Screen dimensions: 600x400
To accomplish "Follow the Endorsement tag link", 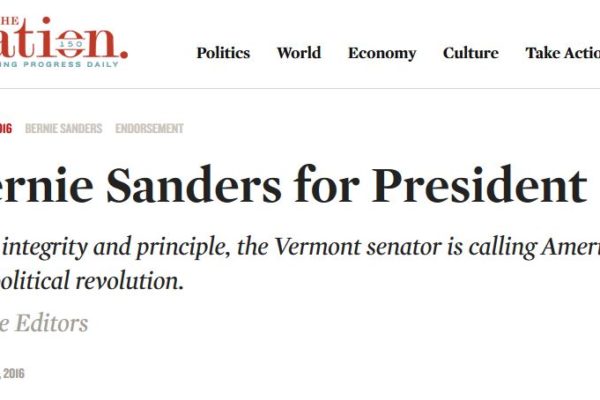I will point(149,129).
